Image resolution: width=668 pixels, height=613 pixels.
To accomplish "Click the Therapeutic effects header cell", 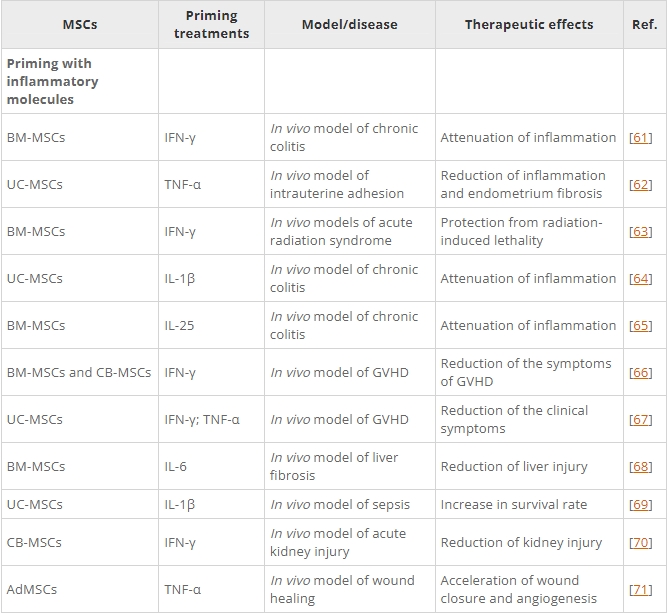I will click(x=528, y=25).
